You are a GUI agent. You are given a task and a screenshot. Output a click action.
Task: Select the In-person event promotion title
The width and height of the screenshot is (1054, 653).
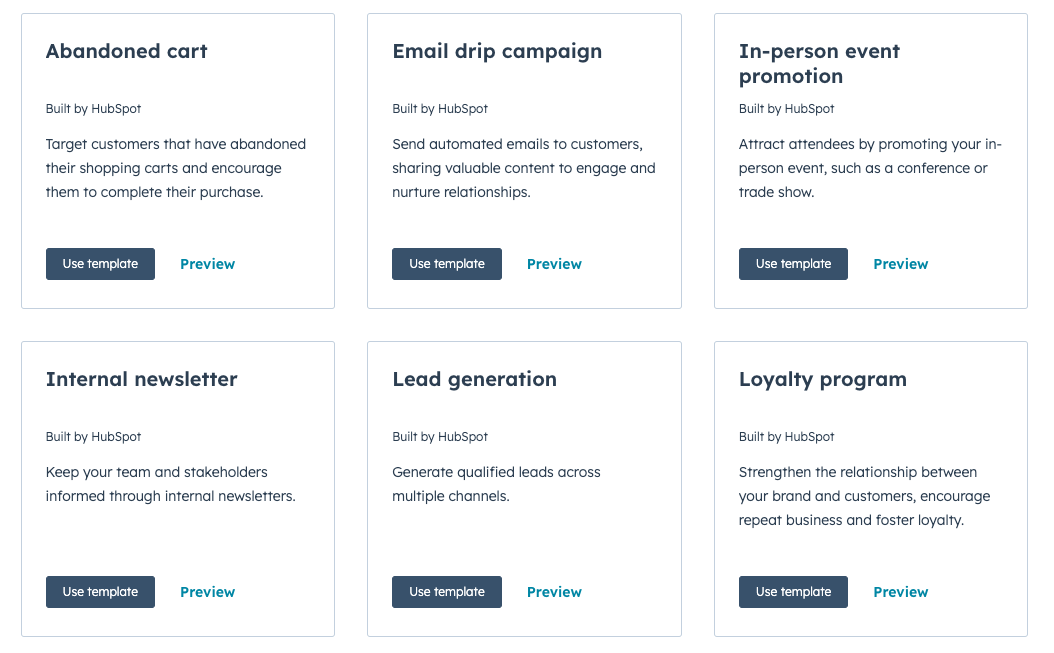tap(819, 63)
